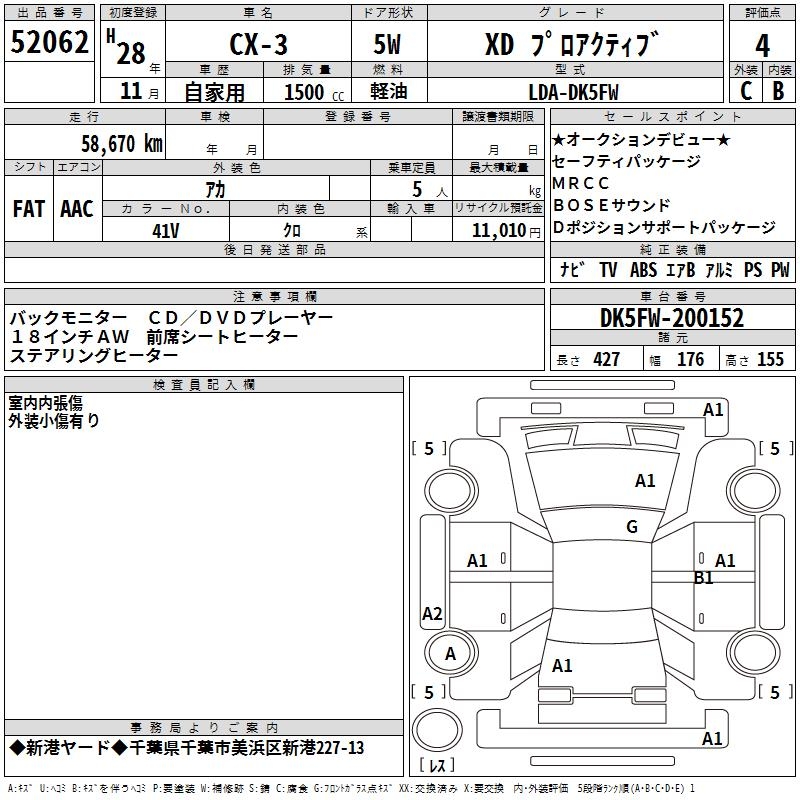The width and height of the screenshot is (800, 800).
Task: Click "Dポジションサポートパッケージ" line
Action: (x=664, y=227)
